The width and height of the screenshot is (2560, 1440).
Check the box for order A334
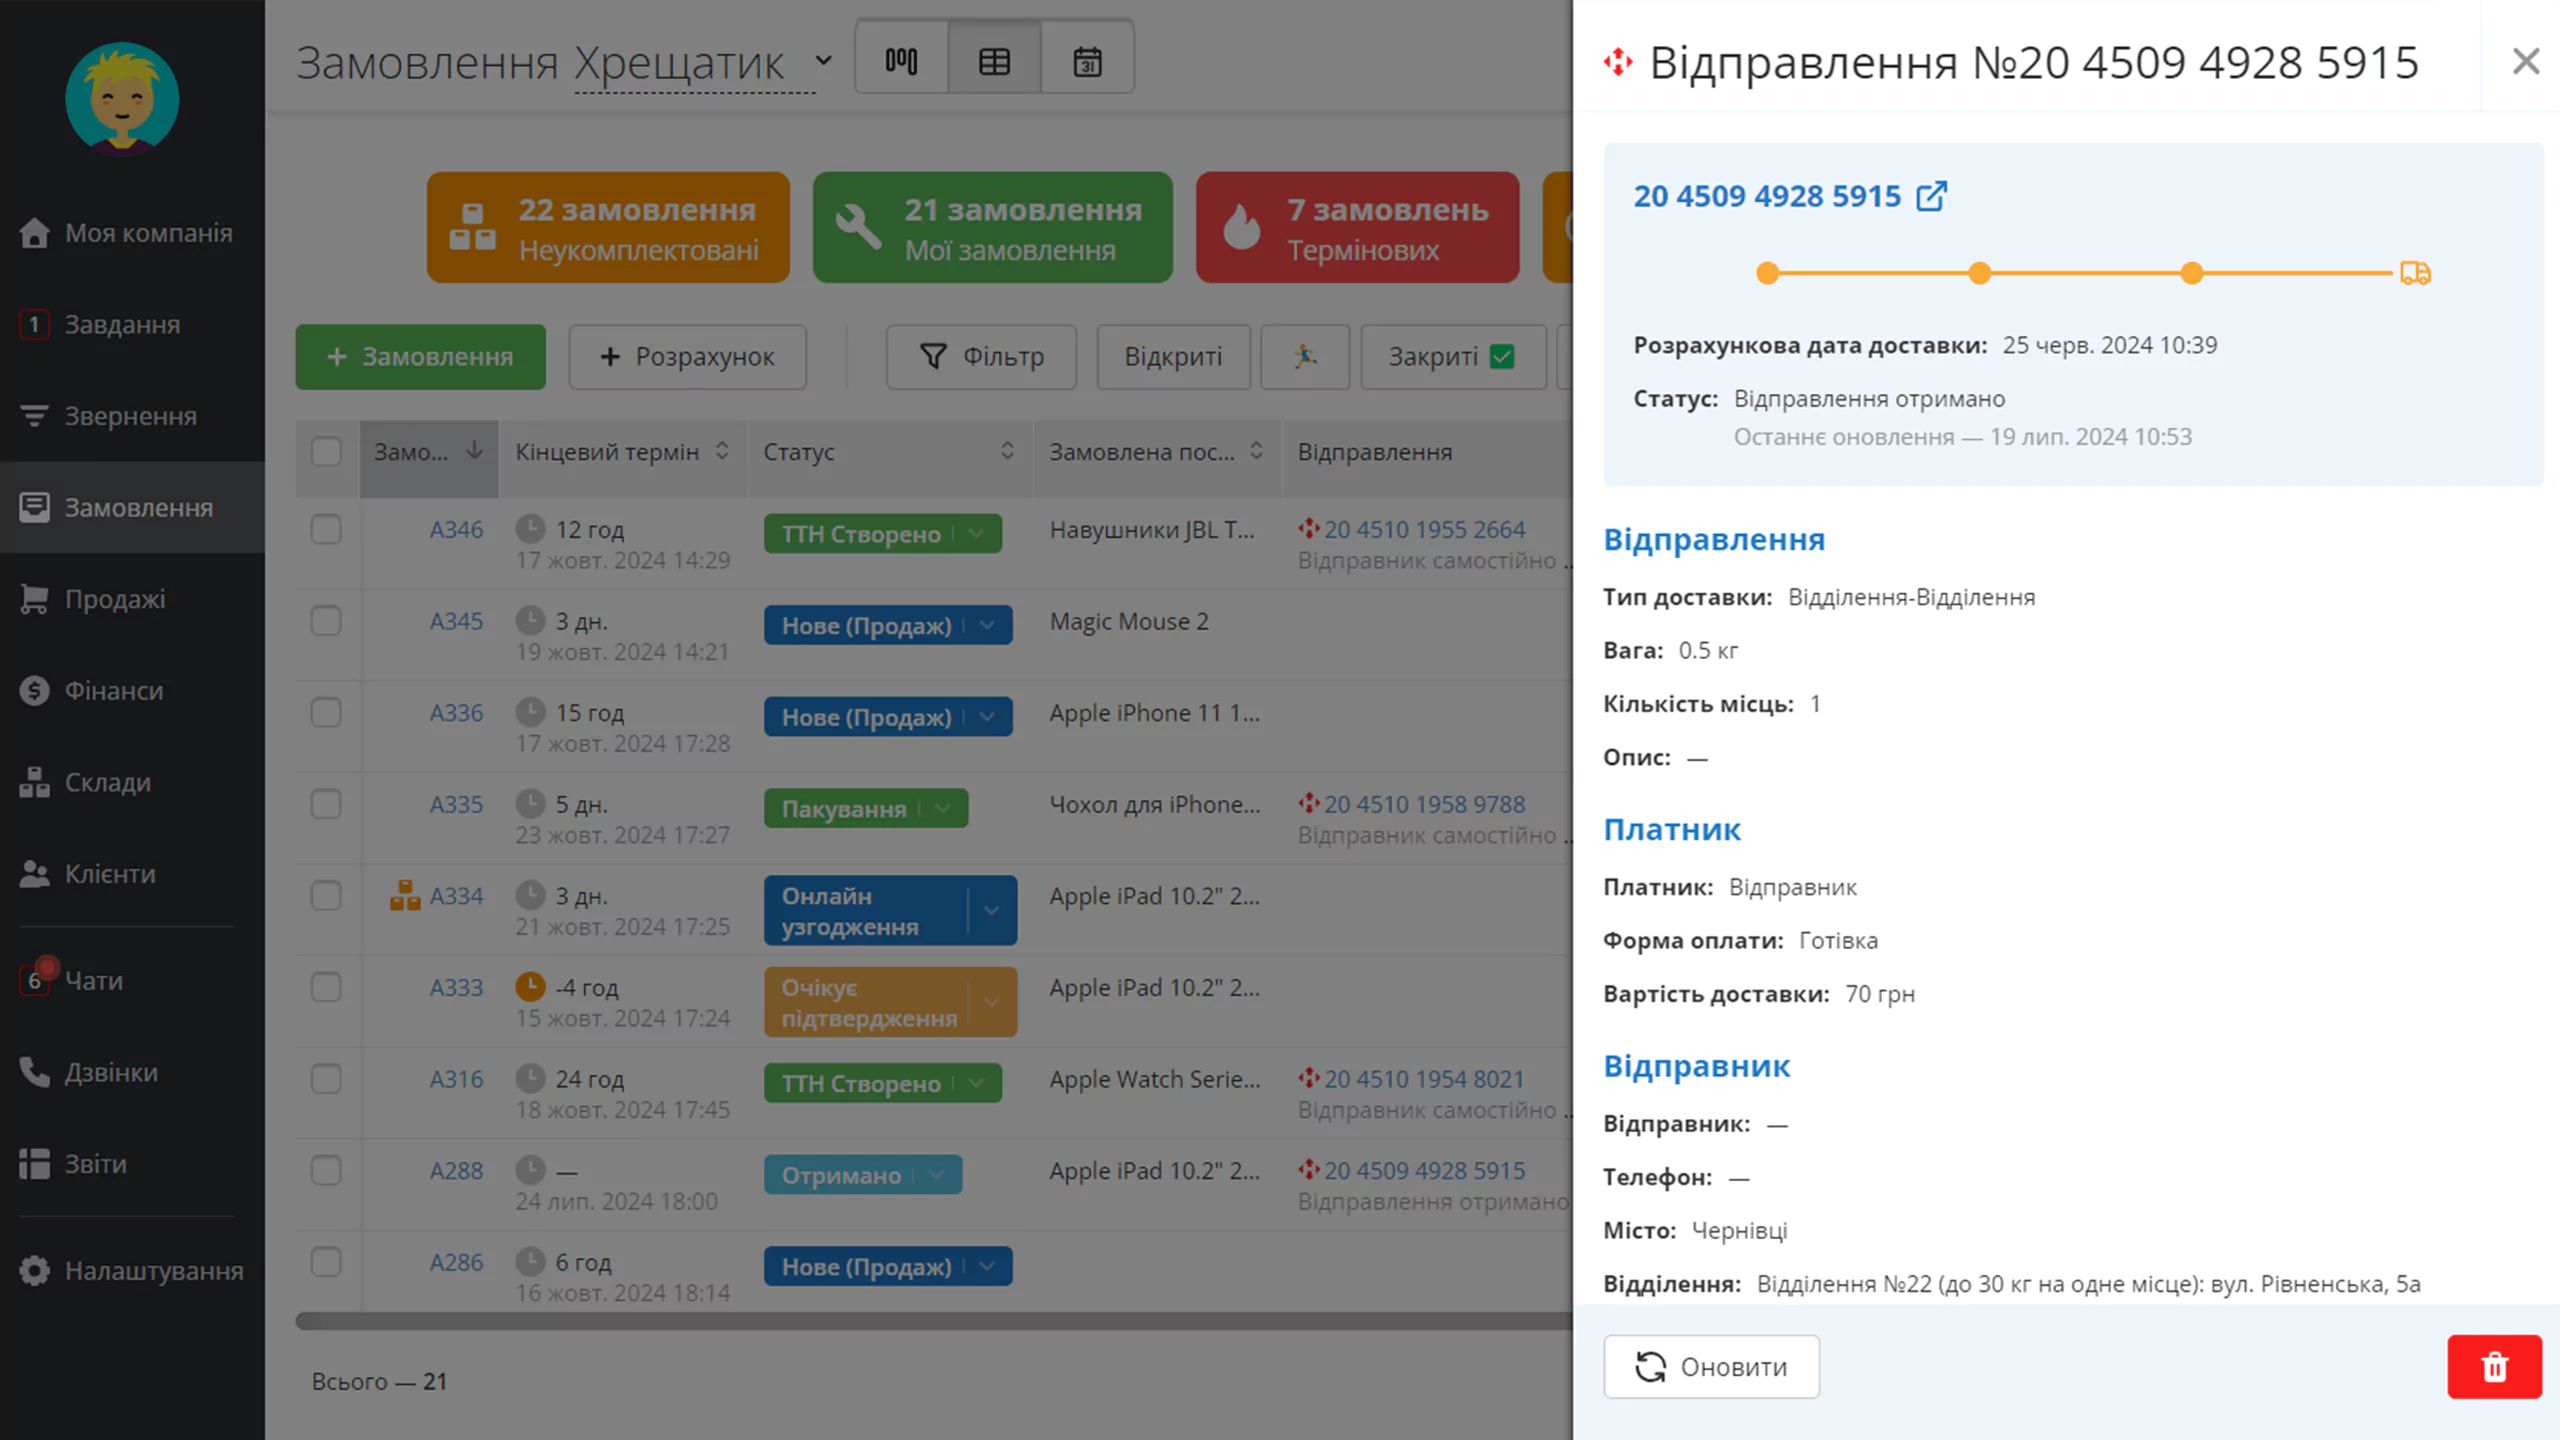(x=326, y=896)
